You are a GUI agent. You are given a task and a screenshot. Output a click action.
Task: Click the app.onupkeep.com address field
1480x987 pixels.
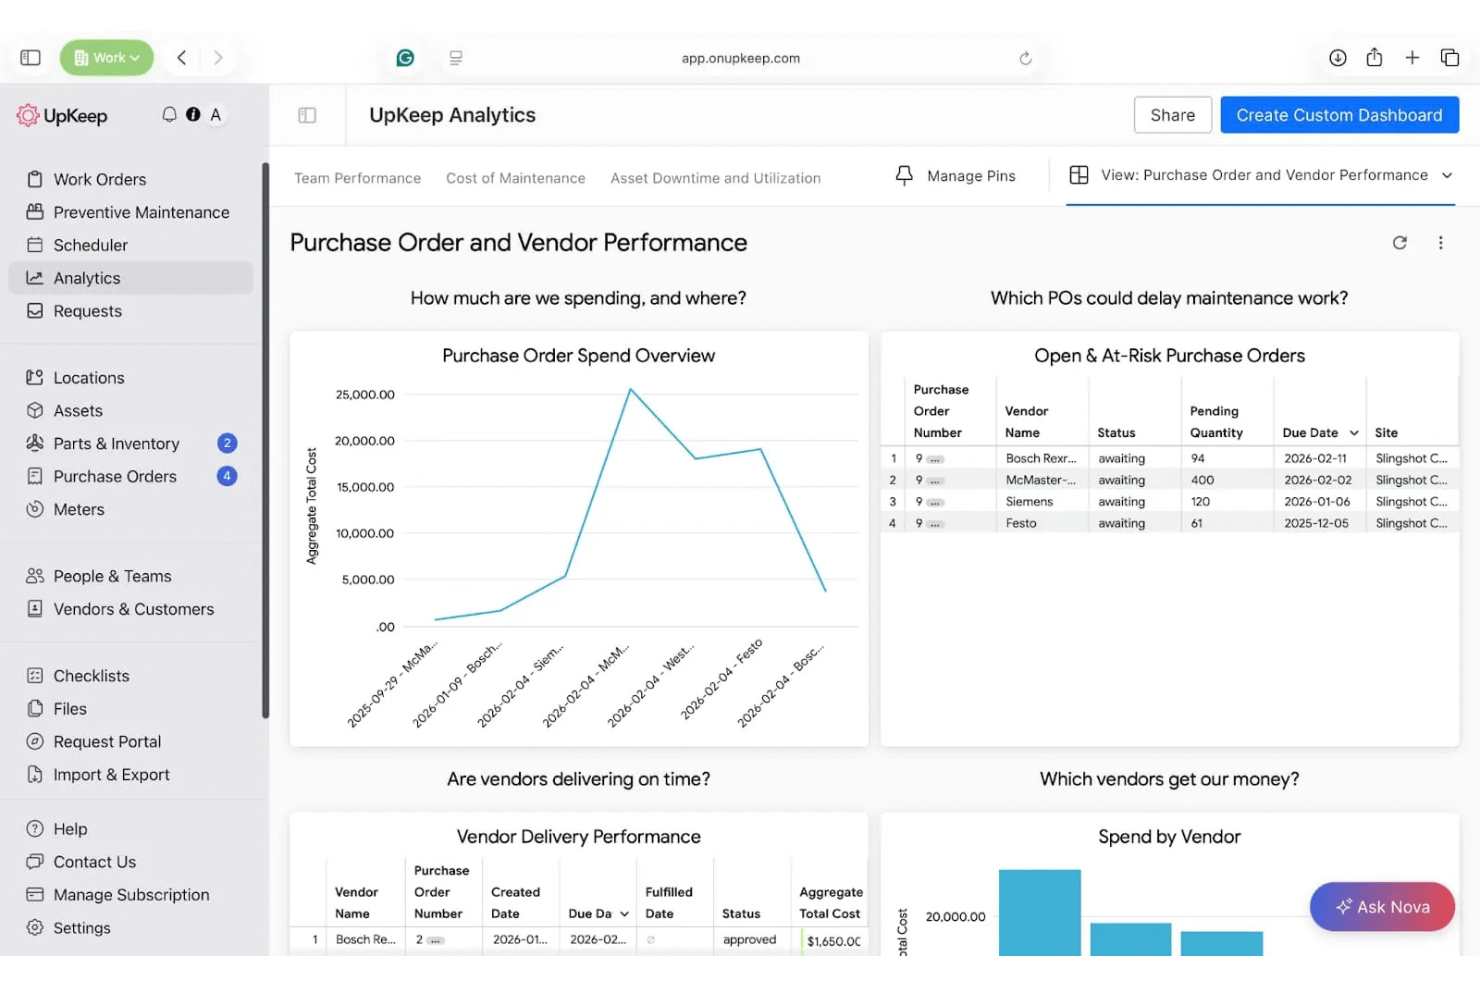tap(741, 58)
